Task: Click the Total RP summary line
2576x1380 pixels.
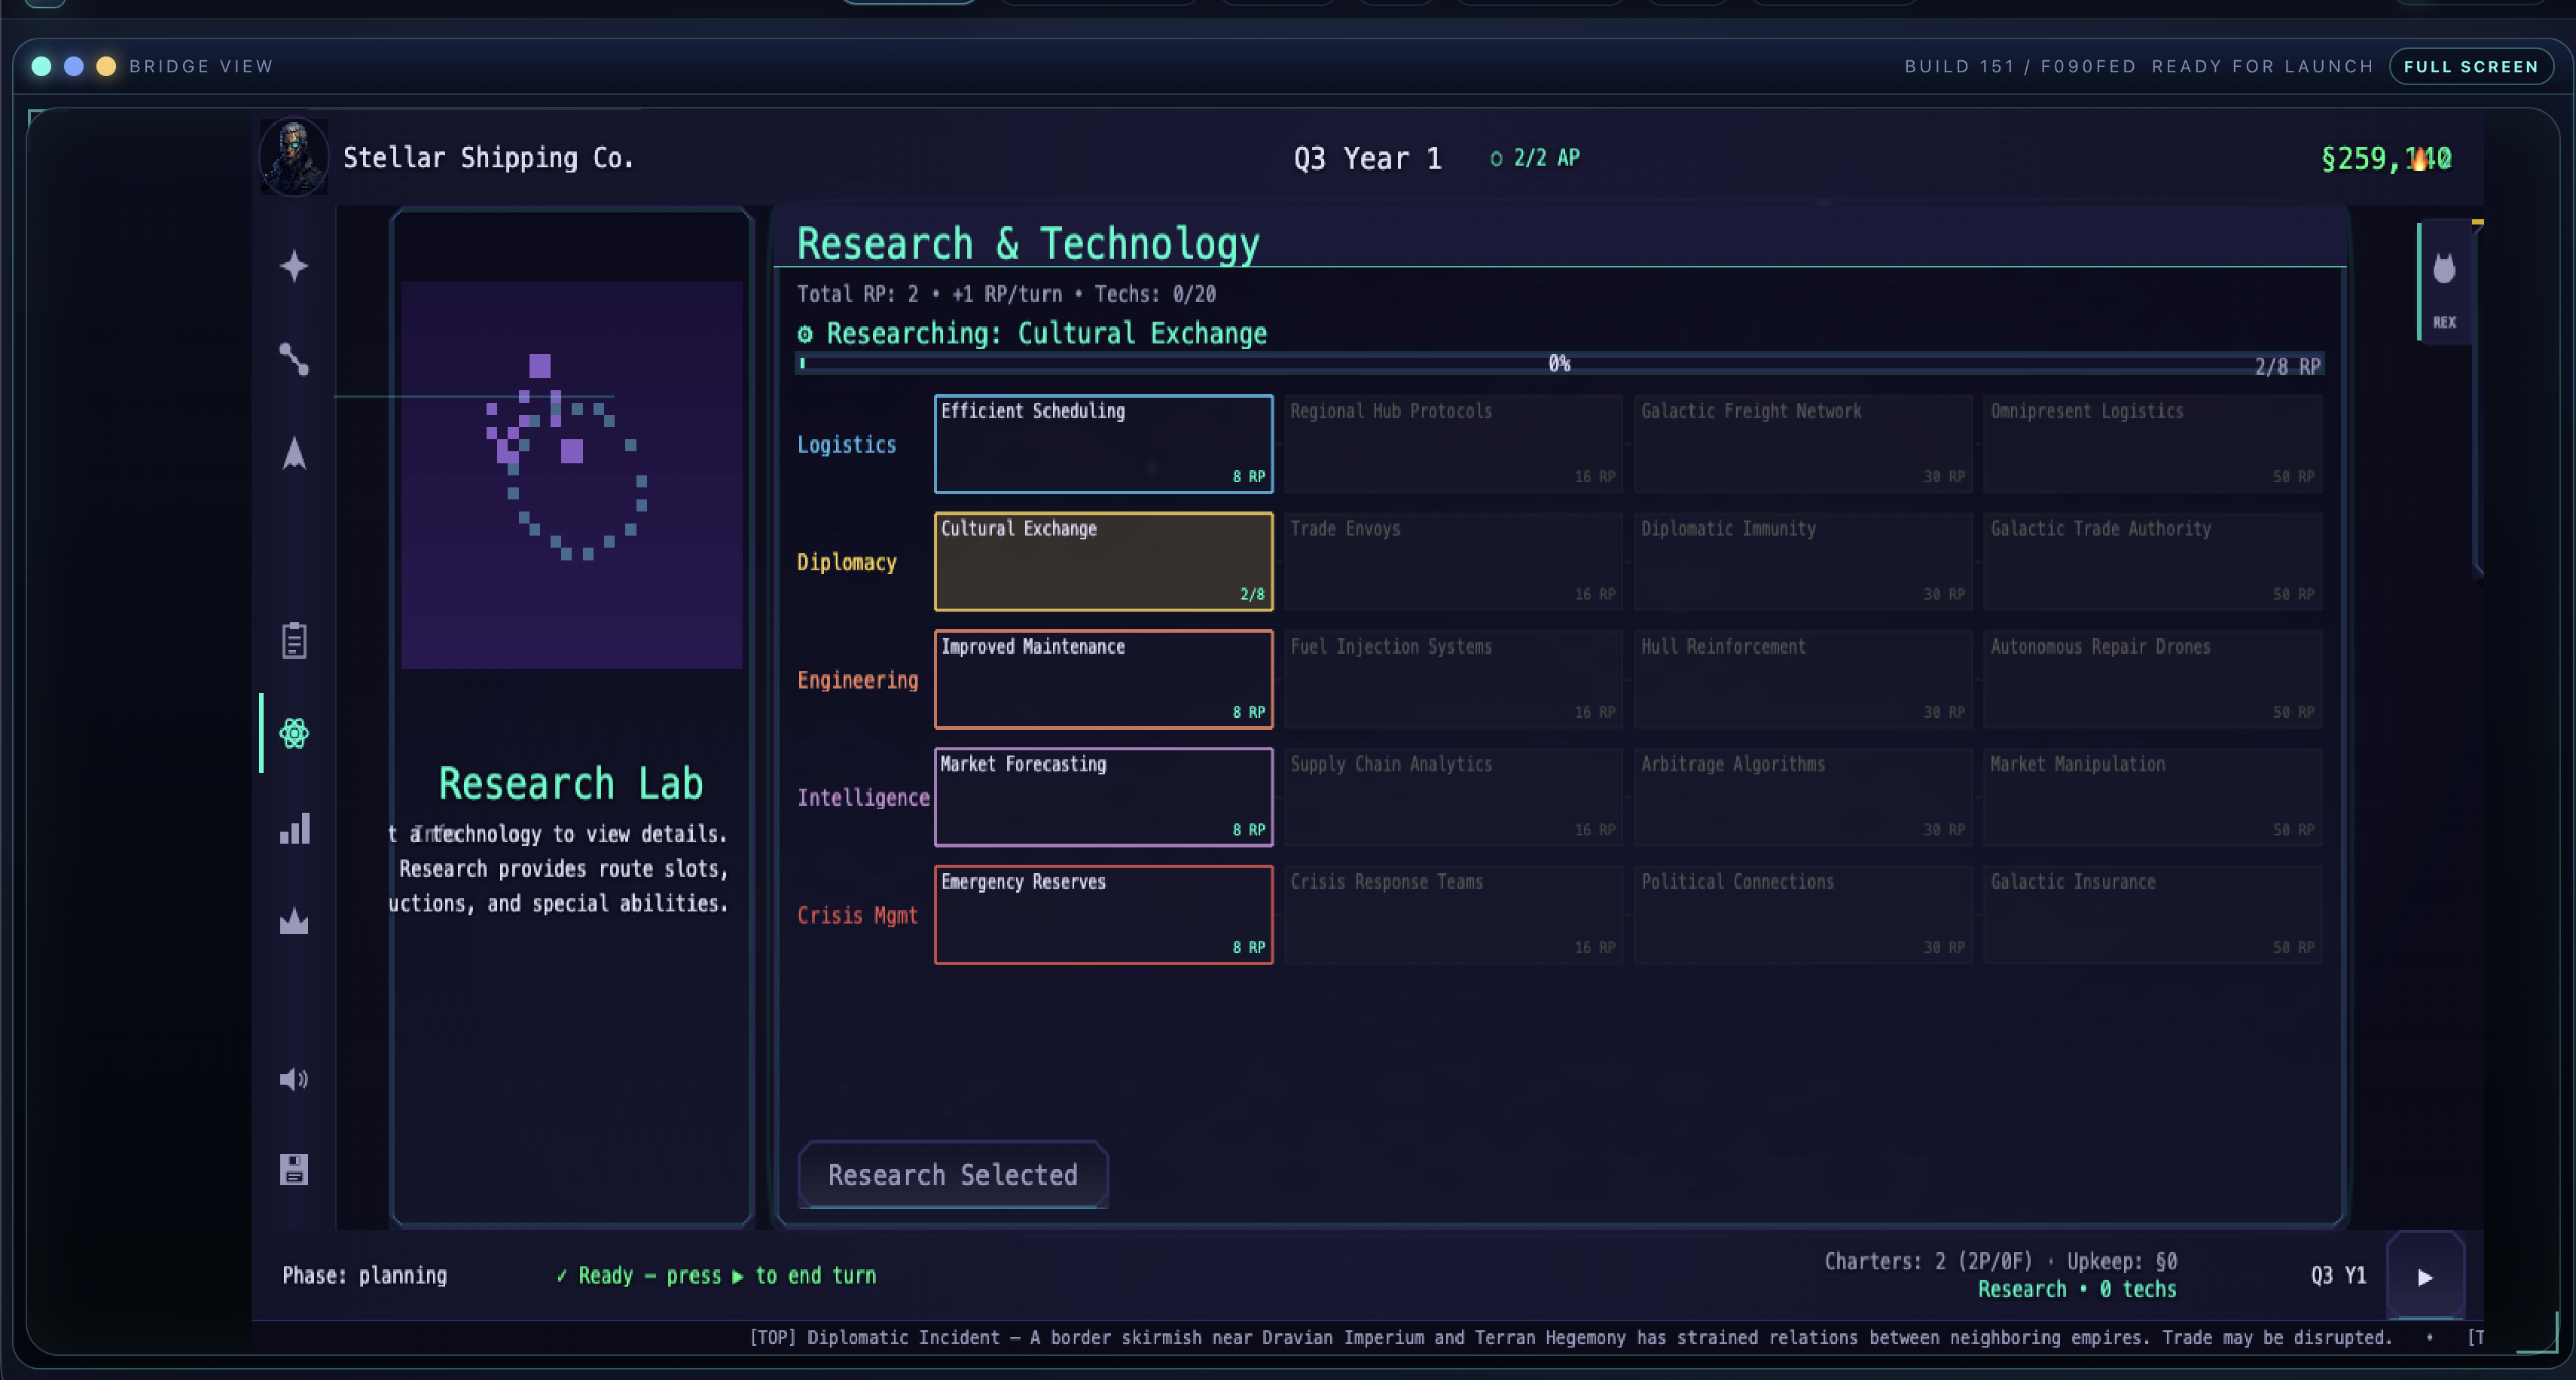Action: (1006, 294)
